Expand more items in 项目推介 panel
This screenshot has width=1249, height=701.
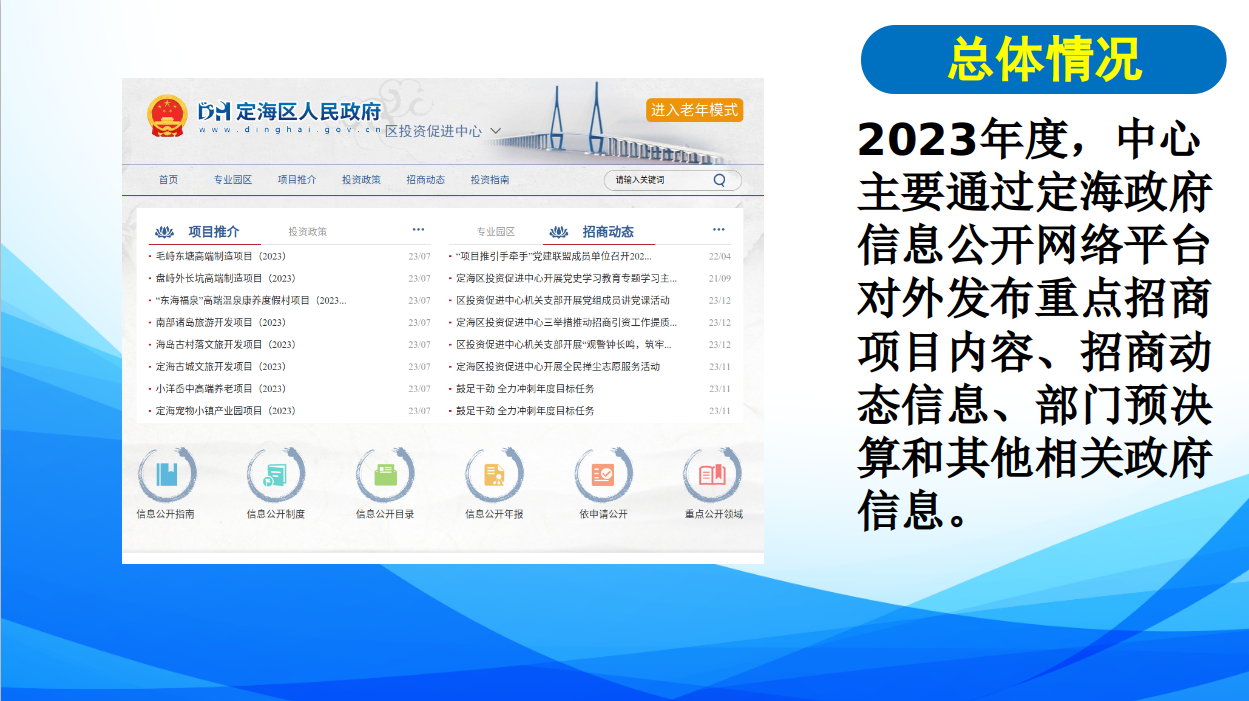pyautogui.click(x=418, y=230)
